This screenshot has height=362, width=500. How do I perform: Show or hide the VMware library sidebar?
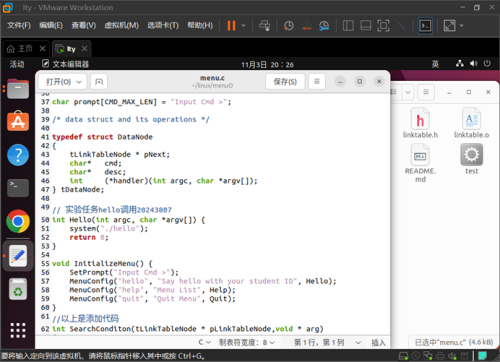[x=348, y=26]
